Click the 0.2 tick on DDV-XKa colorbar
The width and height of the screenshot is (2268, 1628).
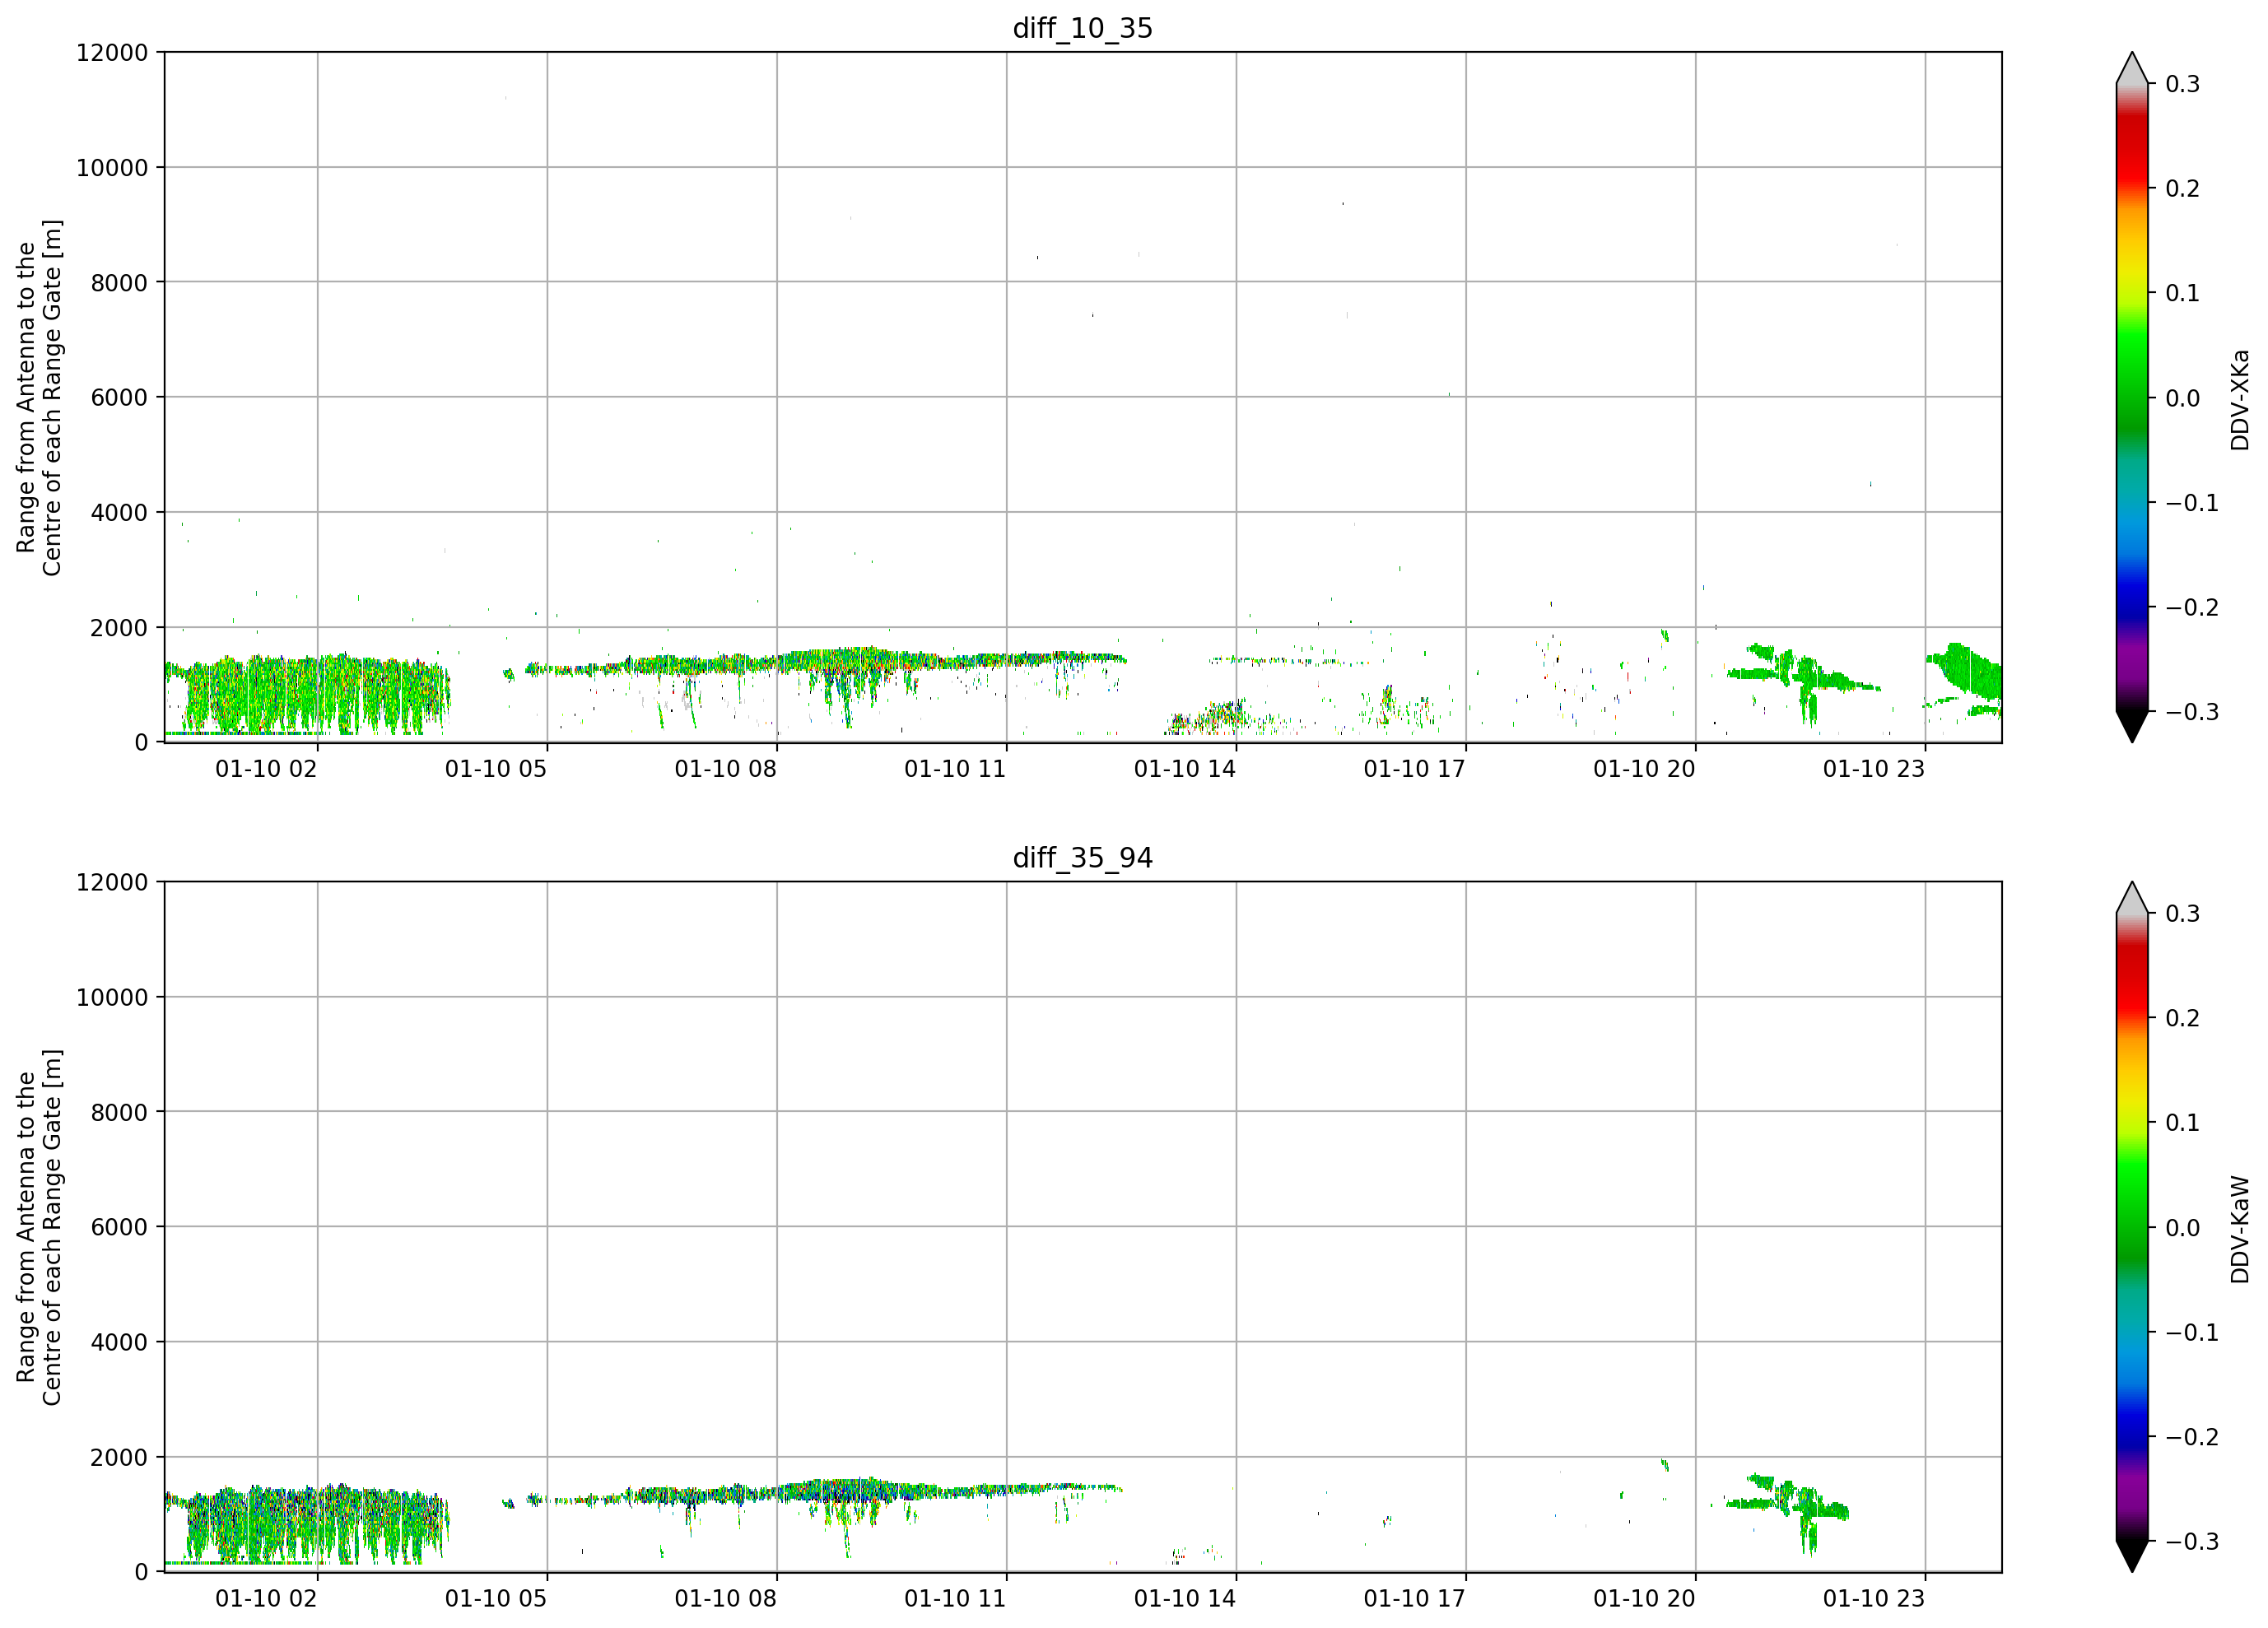click(2183, 189)
